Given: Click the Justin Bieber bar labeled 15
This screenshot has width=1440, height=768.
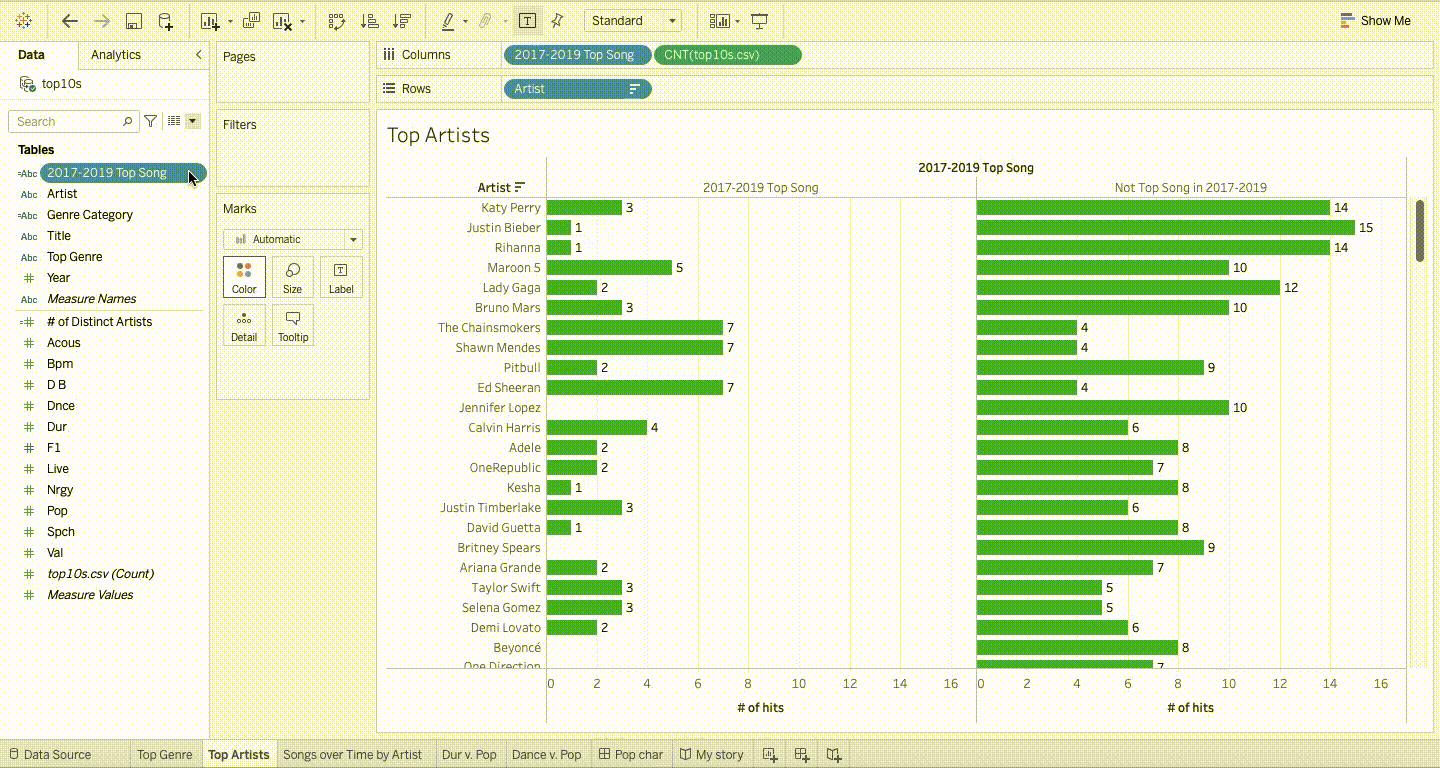Looking at the screenshot, I should (x=1166, y=228).
